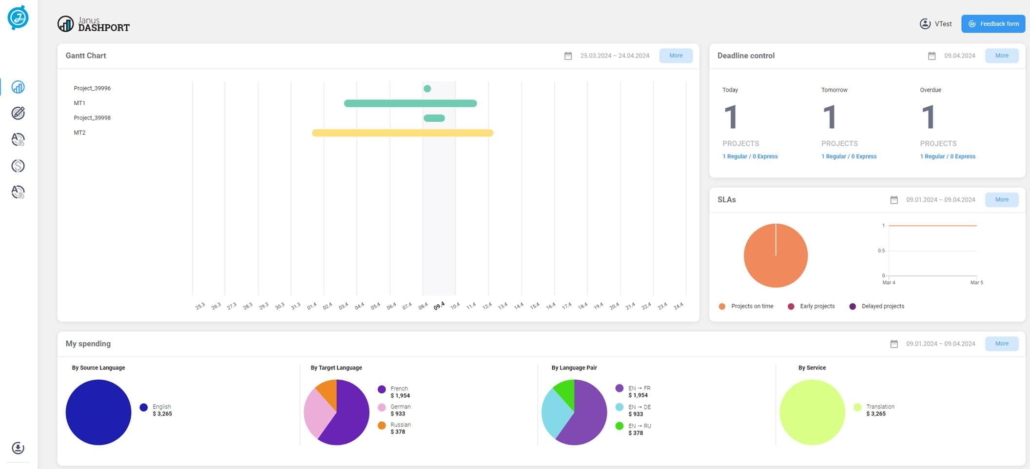Toggle Early projects legend item

click(791, 306)
